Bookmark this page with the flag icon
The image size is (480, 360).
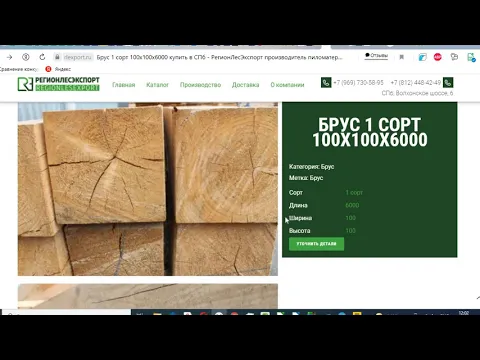coord(402,57)
